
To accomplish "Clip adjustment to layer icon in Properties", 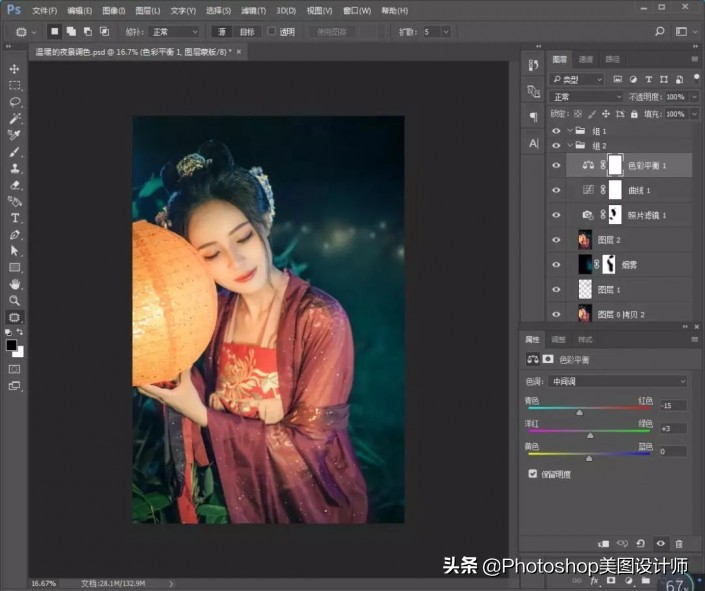I will click(603, 544).
